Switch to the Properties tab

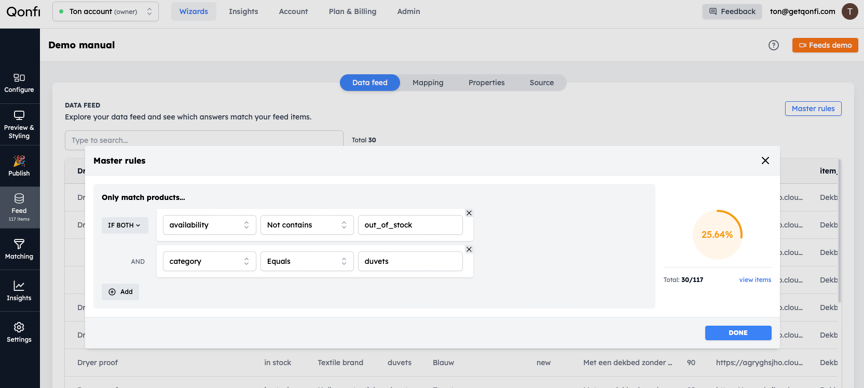(487, 83)
